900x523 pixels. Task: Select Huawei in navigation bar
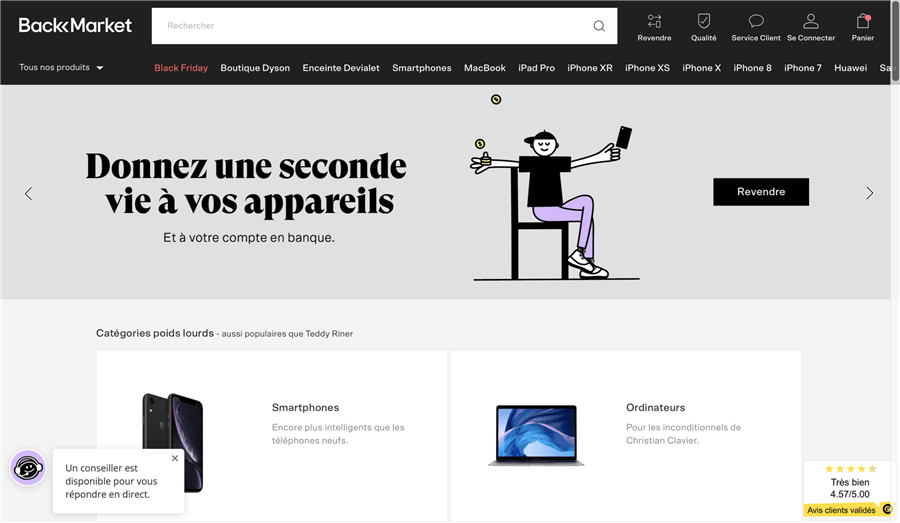pyautogui.click(x=850, y=68)
